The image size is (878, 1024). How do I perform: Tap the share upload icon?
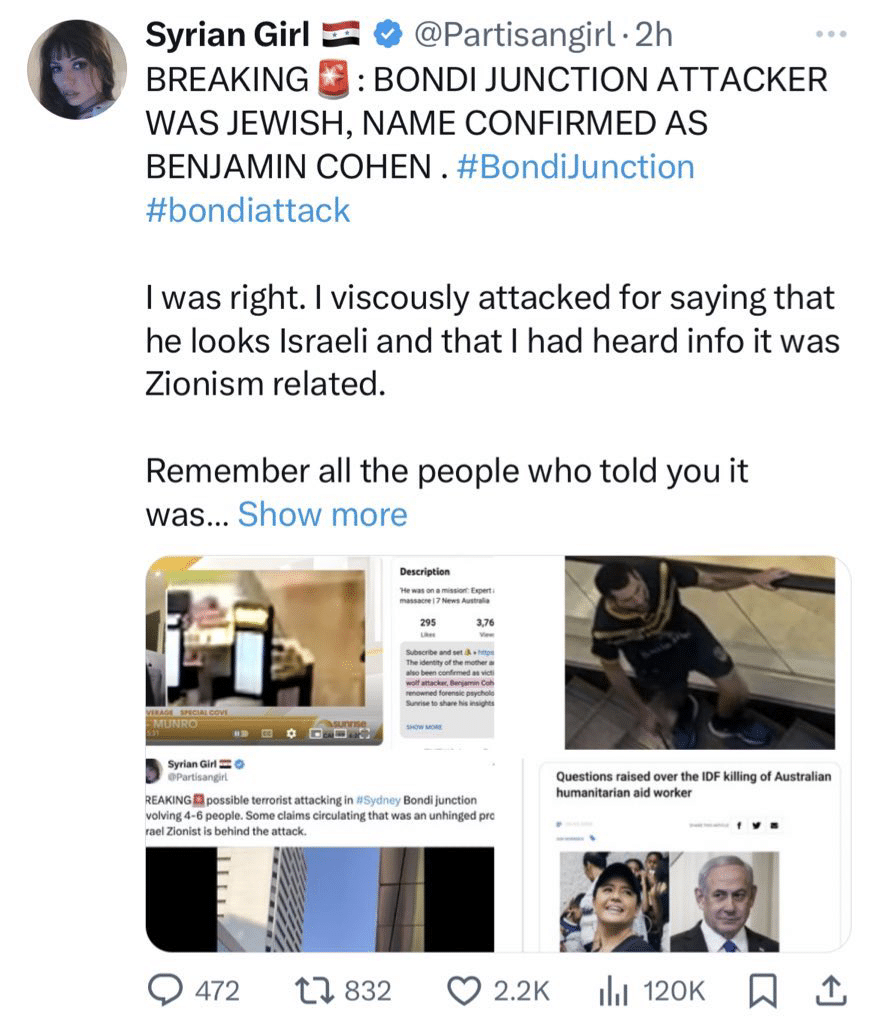[x=831, y=990]
